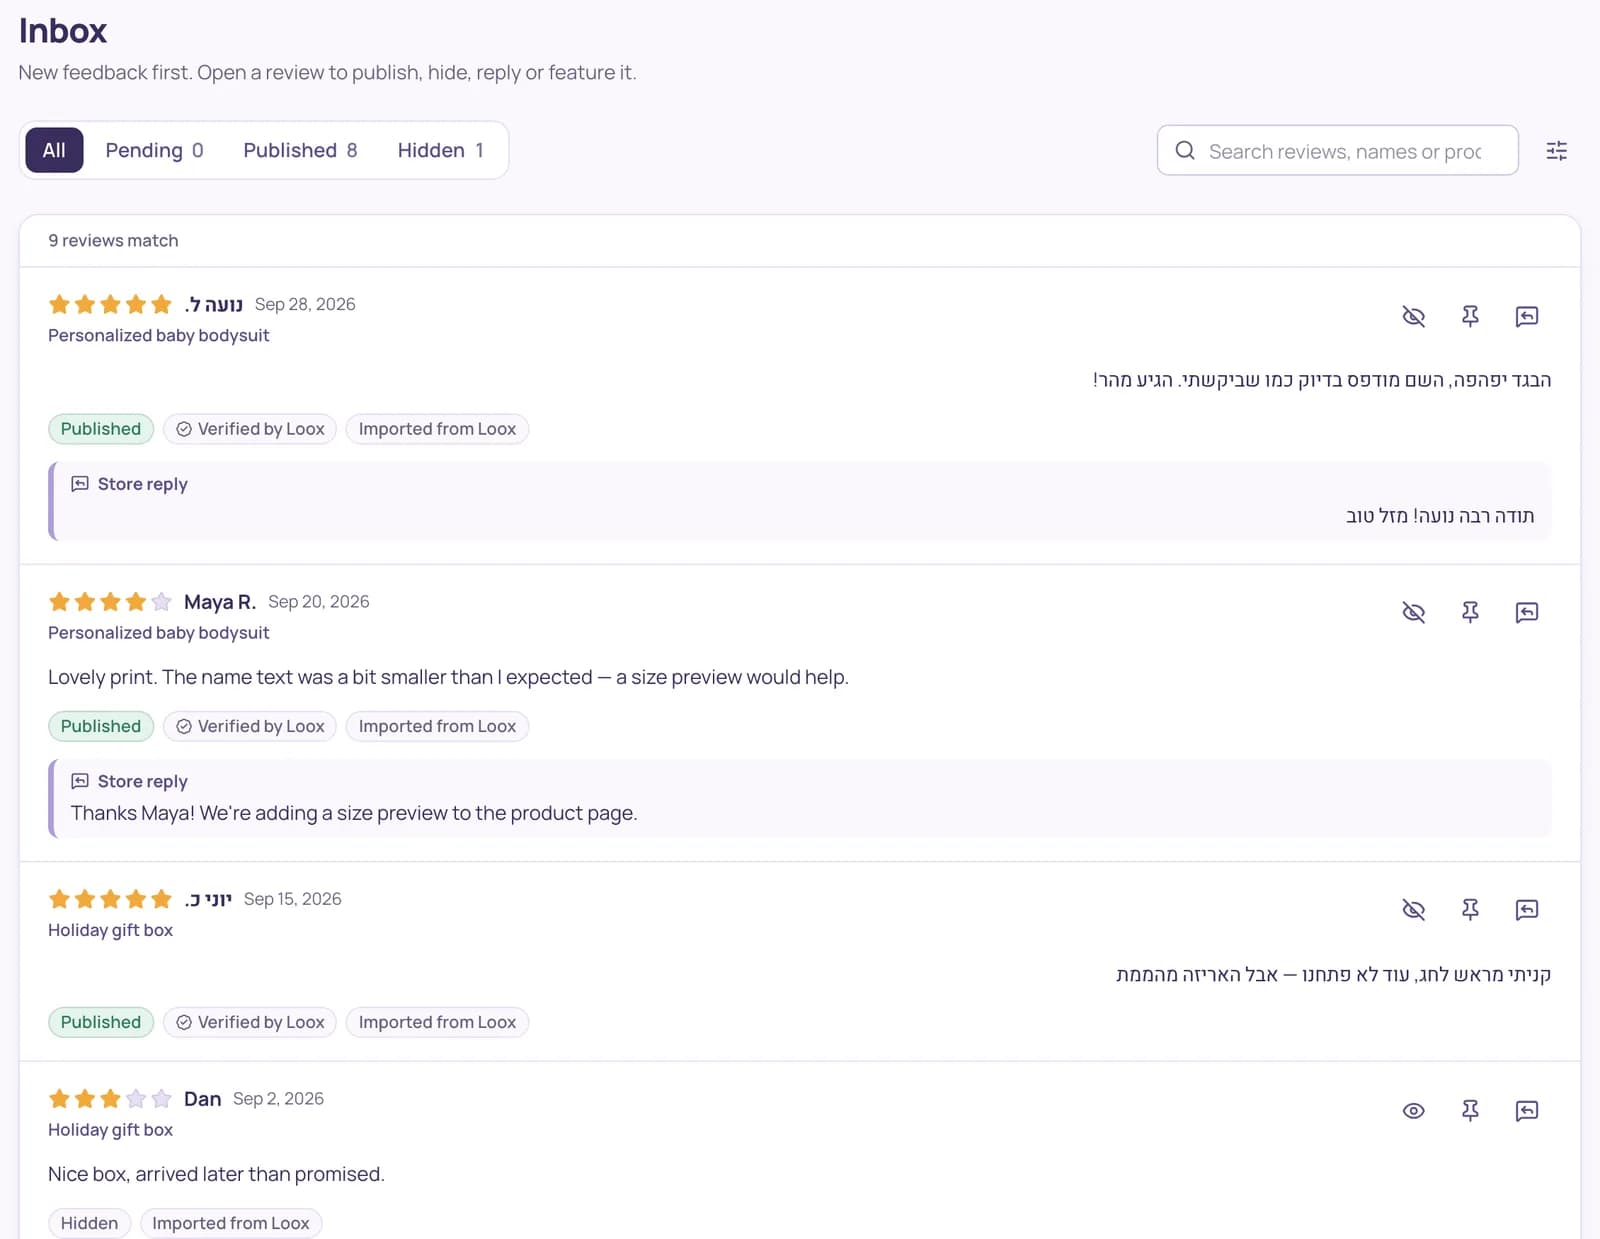The height and width of the screenshot is (1239, 1600).
Task: Click date Sep 28, 2026
Action: click(305, 304)
